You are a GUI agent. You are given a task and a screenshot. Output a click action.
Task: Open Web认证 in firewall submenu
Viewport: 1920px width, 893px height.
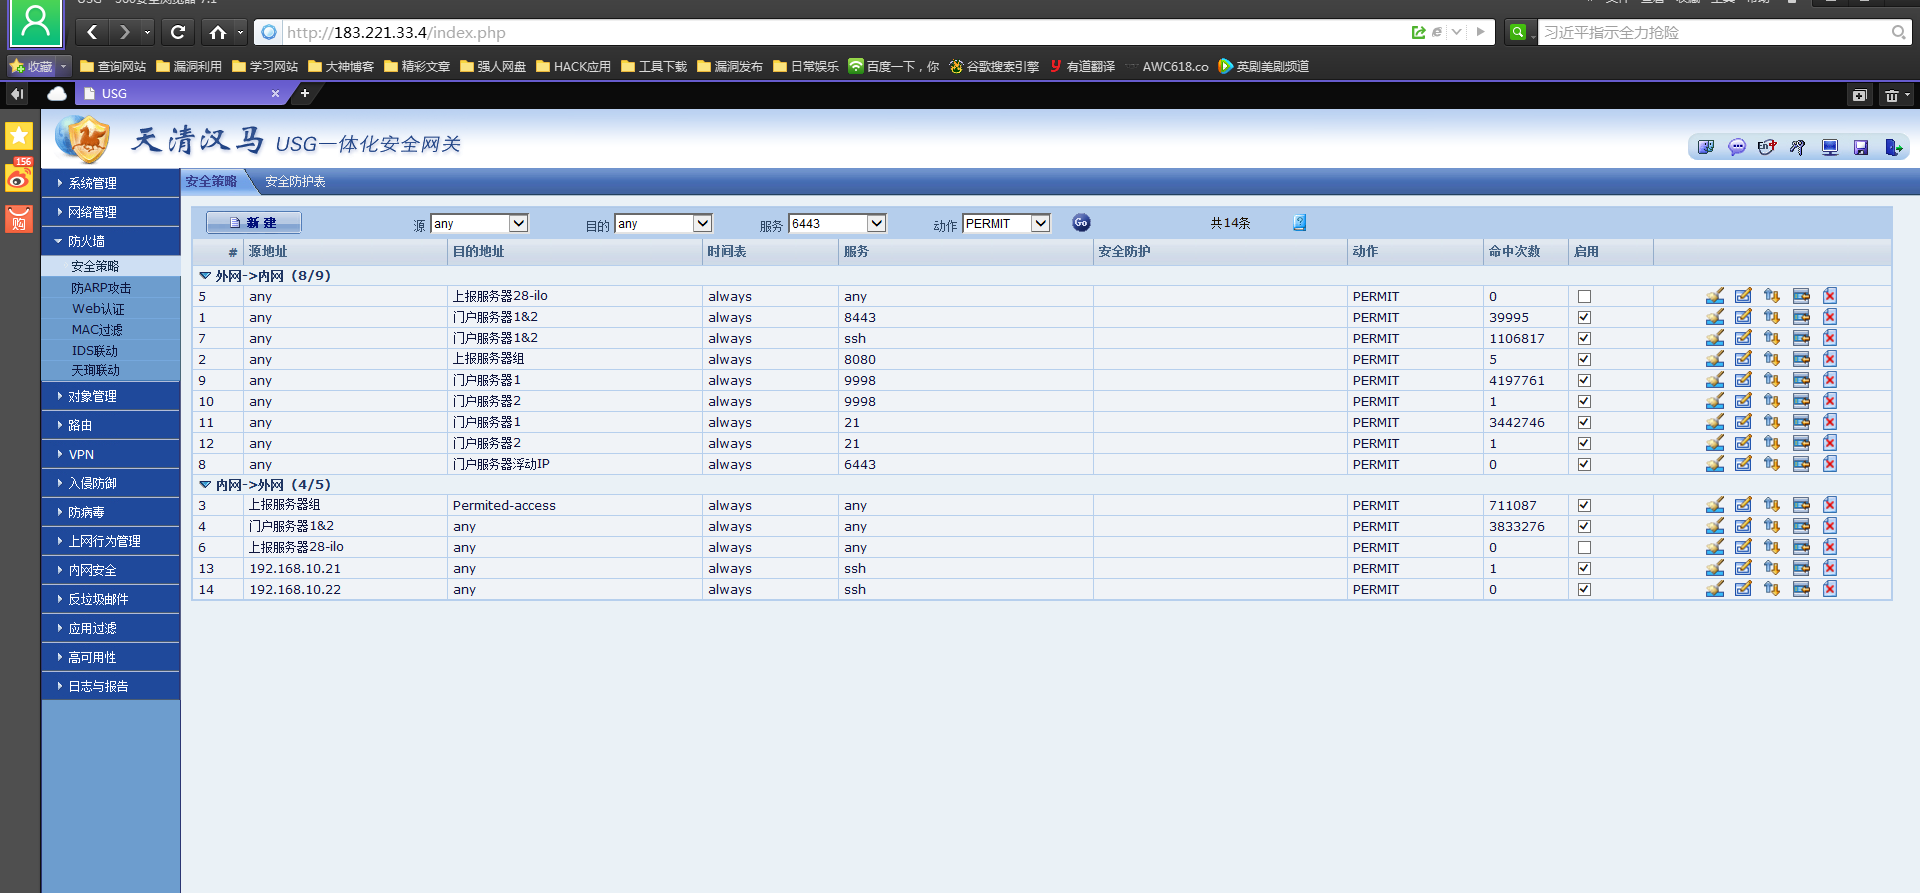(98, 309)
